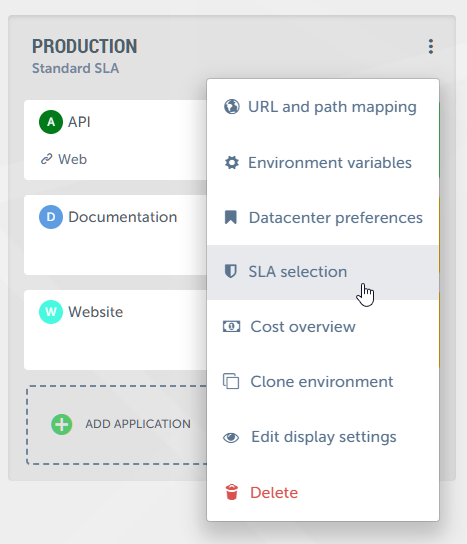Click the gear icon for Environment variables

(231, 162)
